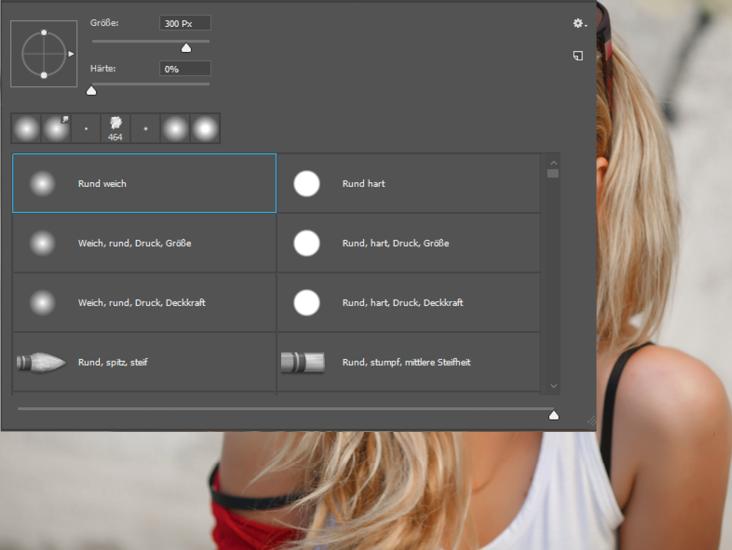Pick Rund, hart, Druck, Größe preset
The image size is (732, 550).
409,243
